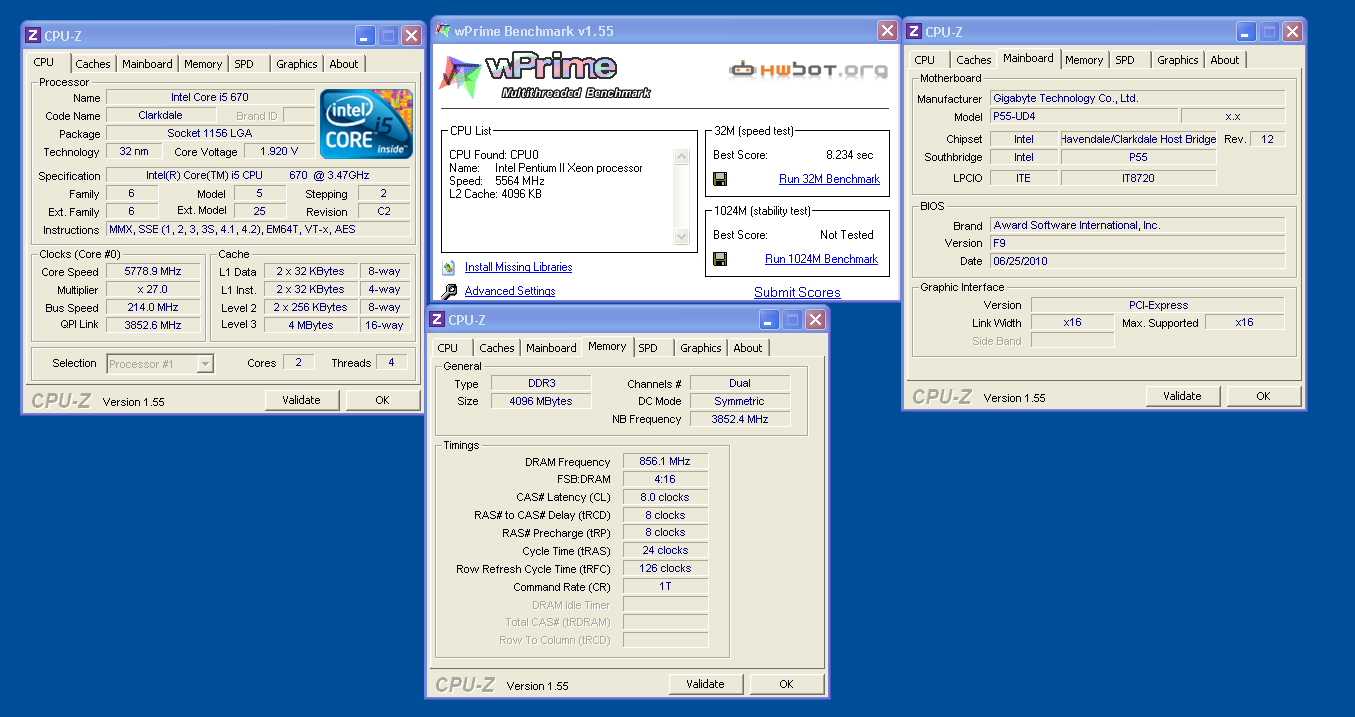Minimize the left CPU-Z CPU window
The width and height of the screenshot is (1355, 717).
366,36
